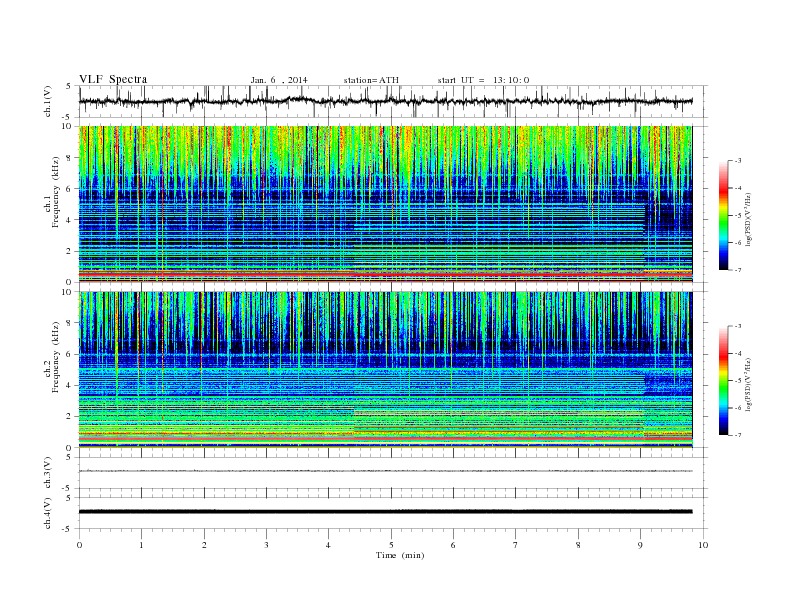
Task: Click the ch.2 "Frequency (kHz)" axis label
Action: [56, 356]
